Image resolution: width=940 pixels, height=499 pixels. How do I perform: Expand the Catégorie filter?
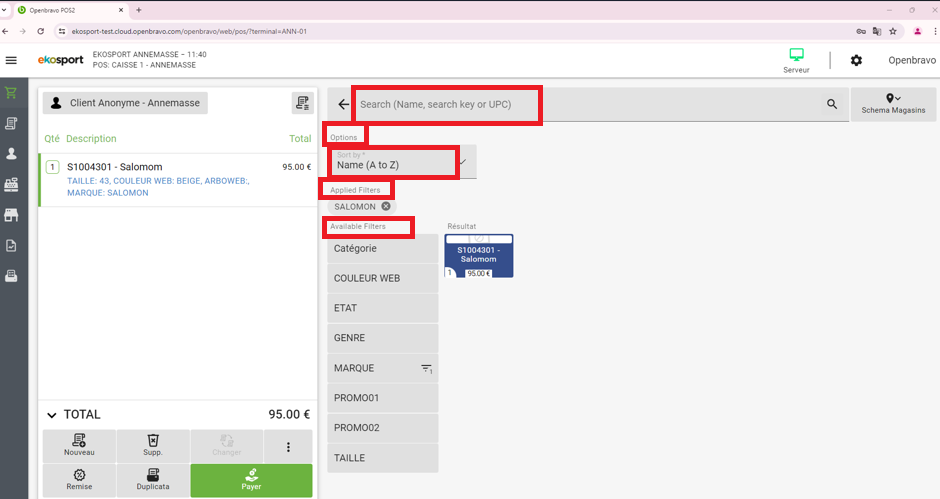[382, 248]
